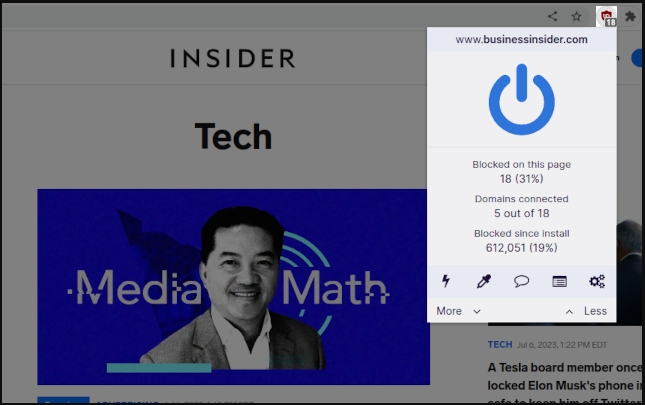Click the 5 out of 18 domains value

522,213
